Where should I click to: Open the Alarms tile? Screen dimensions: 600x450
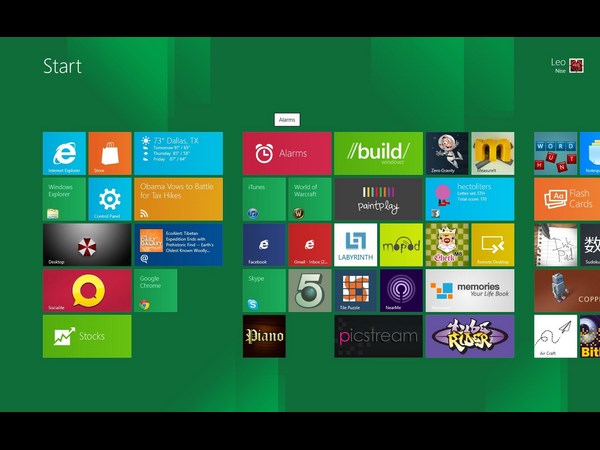coord(287,153)
